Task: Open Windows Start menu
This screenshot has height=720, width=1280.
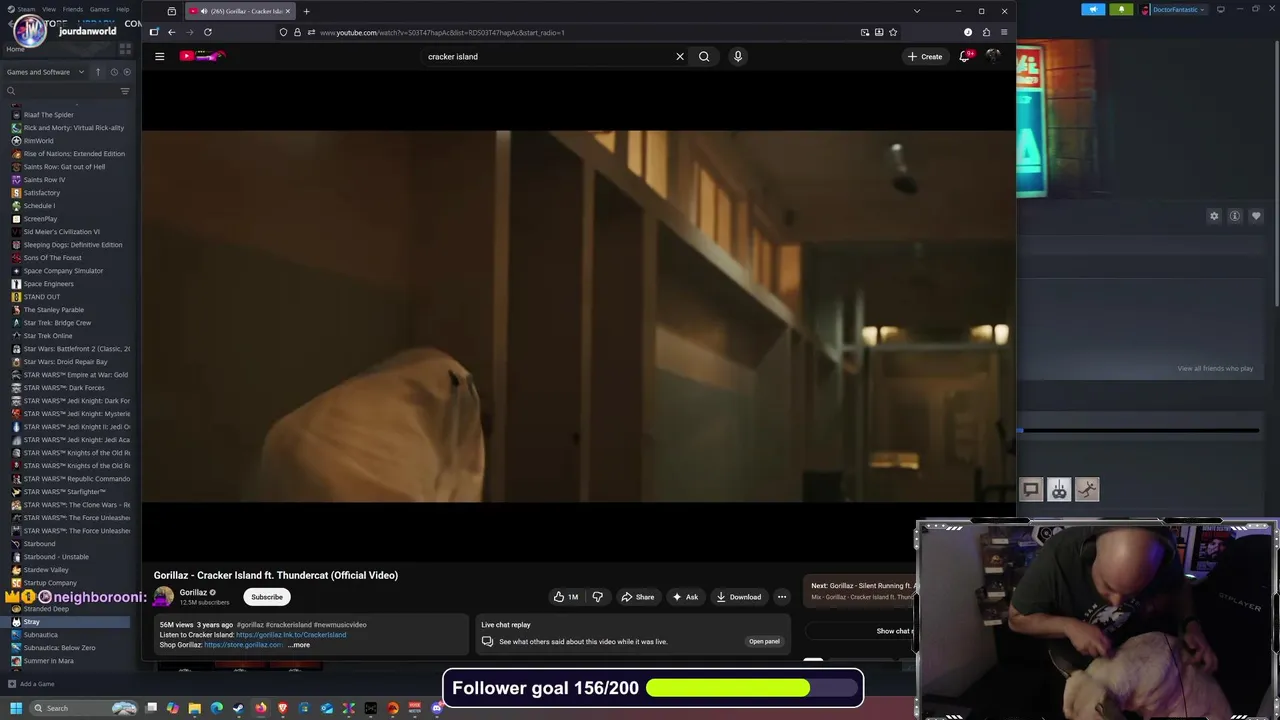Action: pos(16,708)
